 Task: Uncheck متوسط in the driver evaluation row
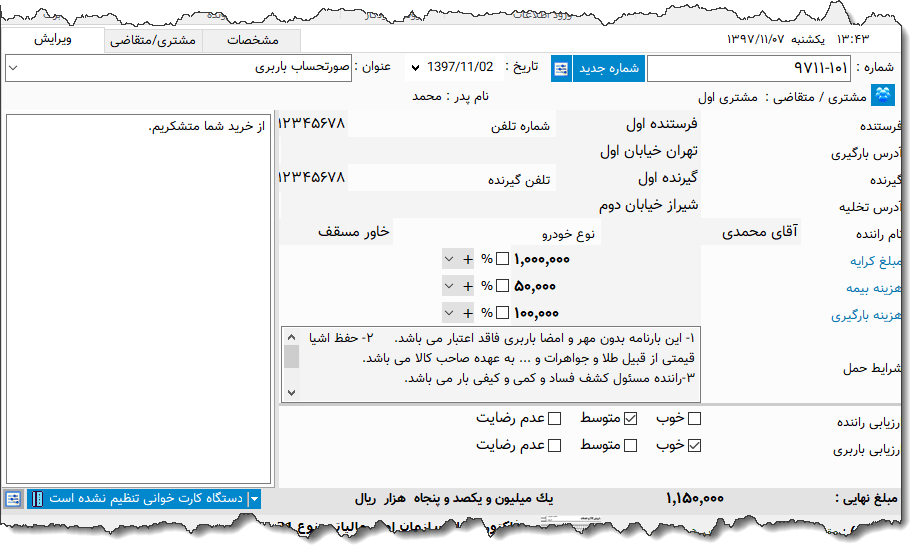[630, 418]
